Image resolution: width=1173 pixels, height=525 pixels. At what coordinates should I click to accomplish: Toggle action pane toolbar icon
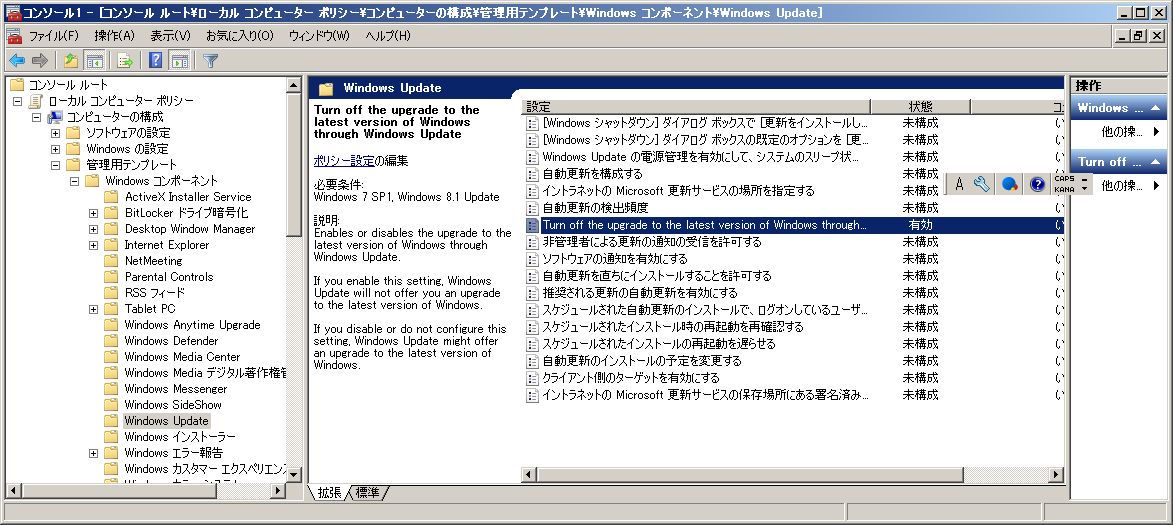(x=179, y=61)
